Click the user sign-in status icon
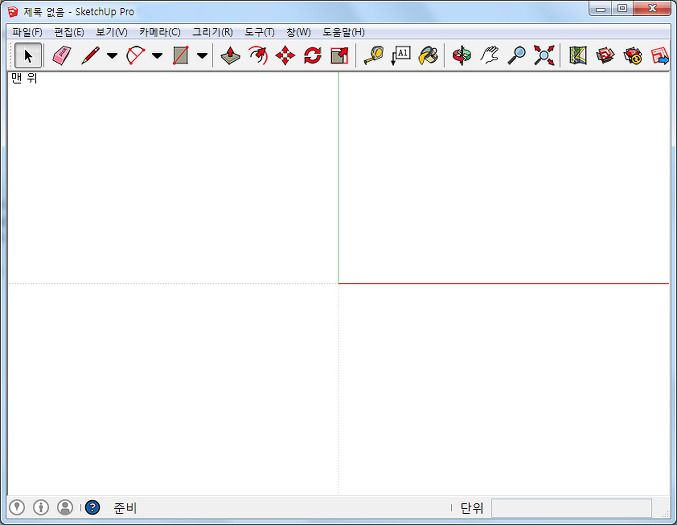 coord(65,507)
